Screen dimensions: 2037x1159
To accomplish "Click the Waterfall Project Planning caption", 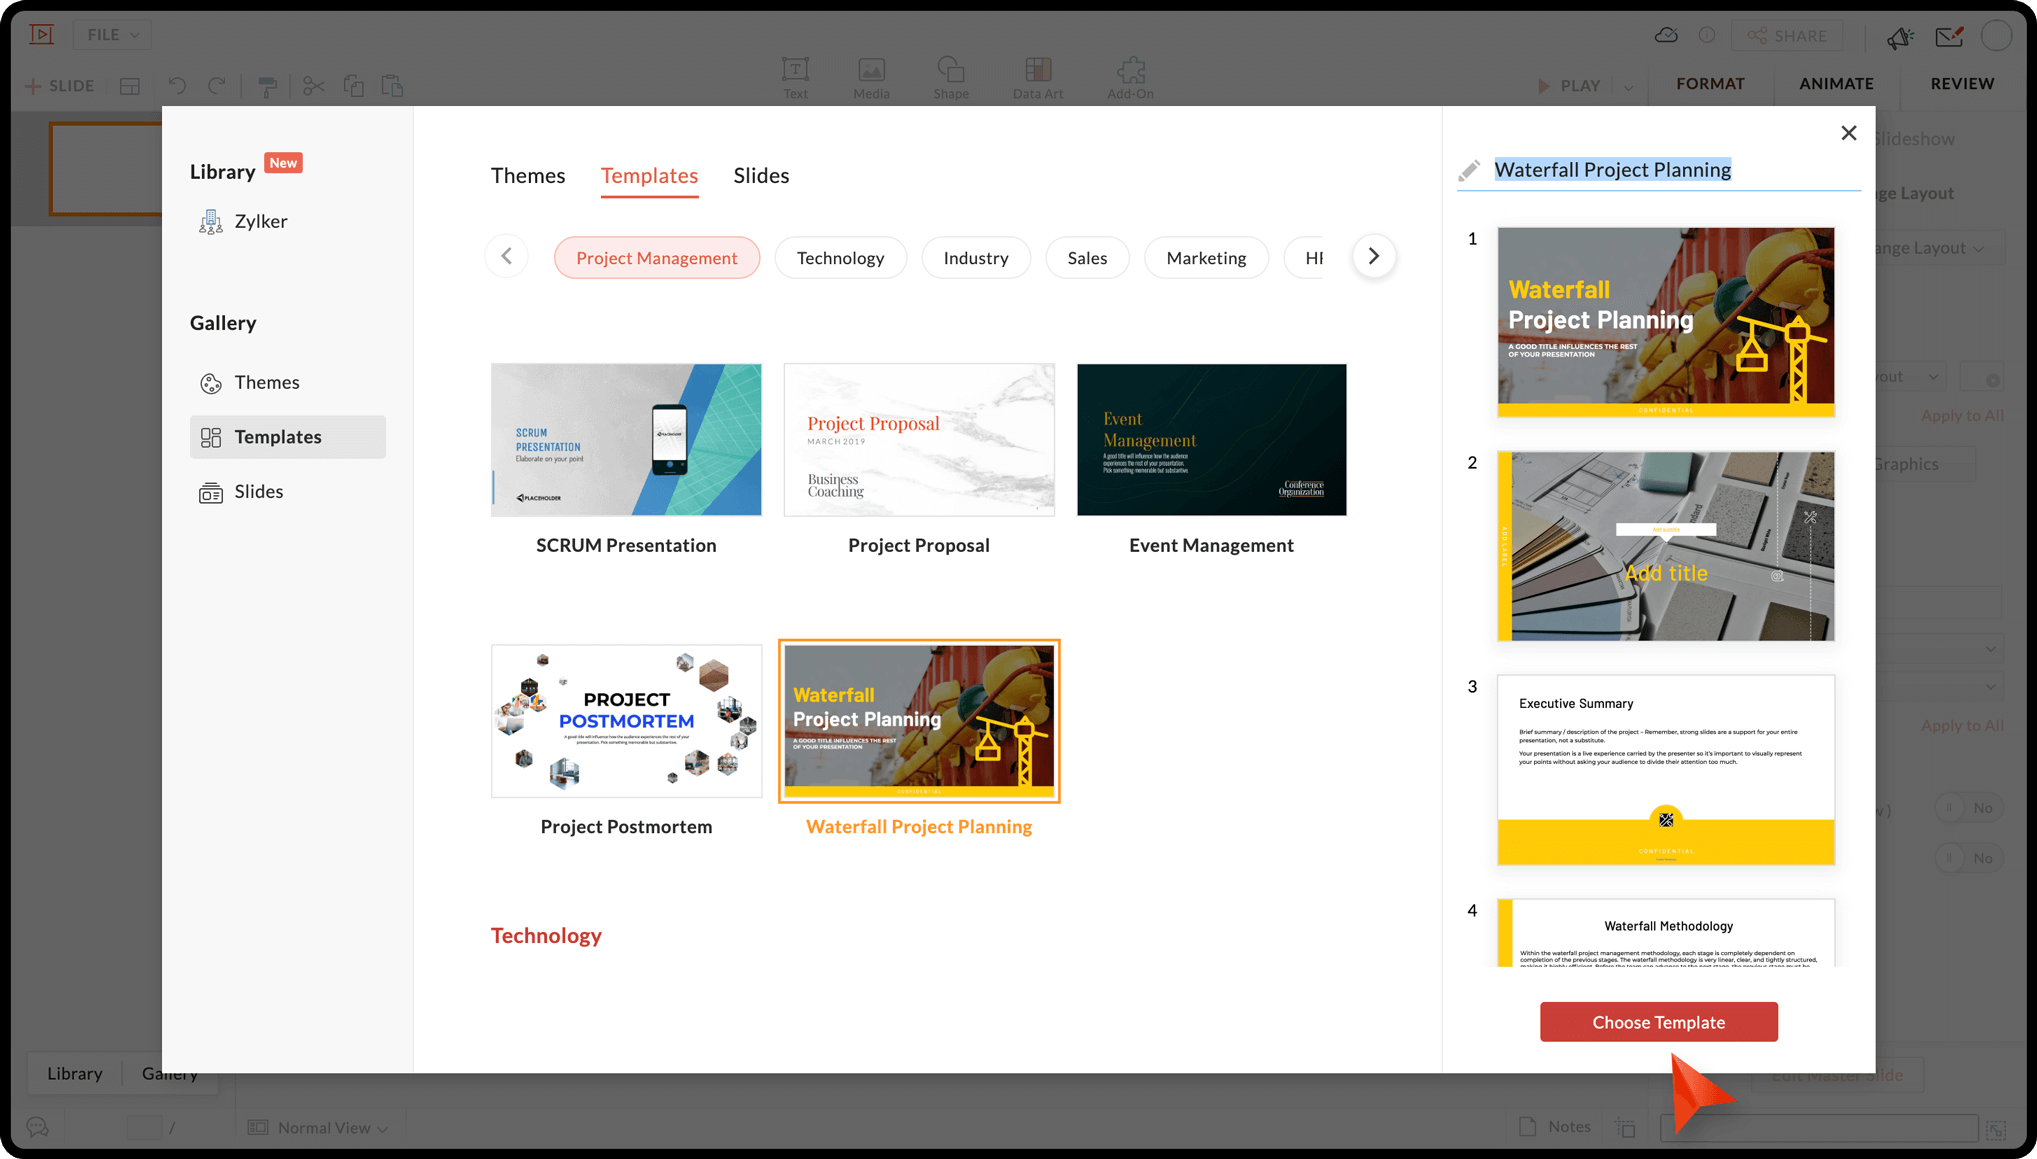I will [919, 827].
